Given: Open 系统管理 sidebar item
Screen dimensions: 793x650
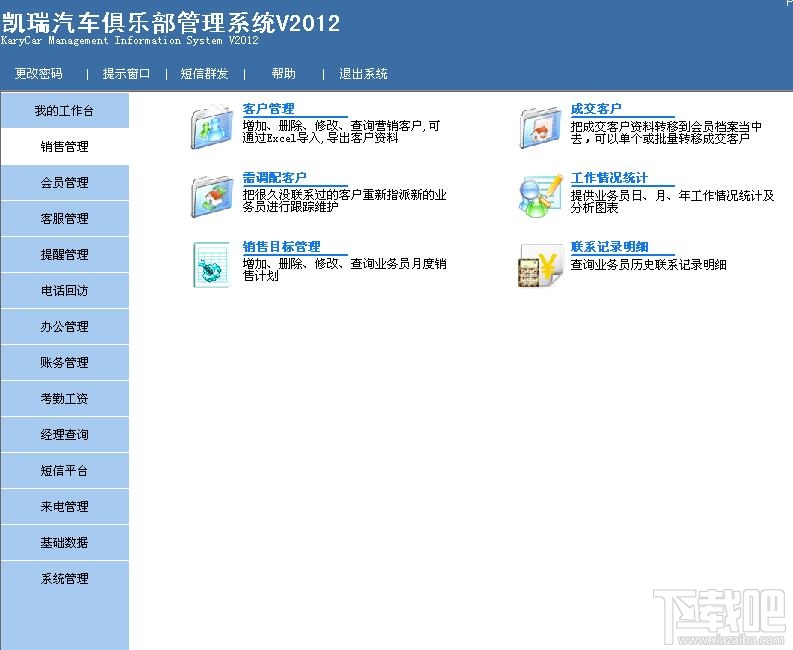Looking at the screenshot, I should click(65, 578).
